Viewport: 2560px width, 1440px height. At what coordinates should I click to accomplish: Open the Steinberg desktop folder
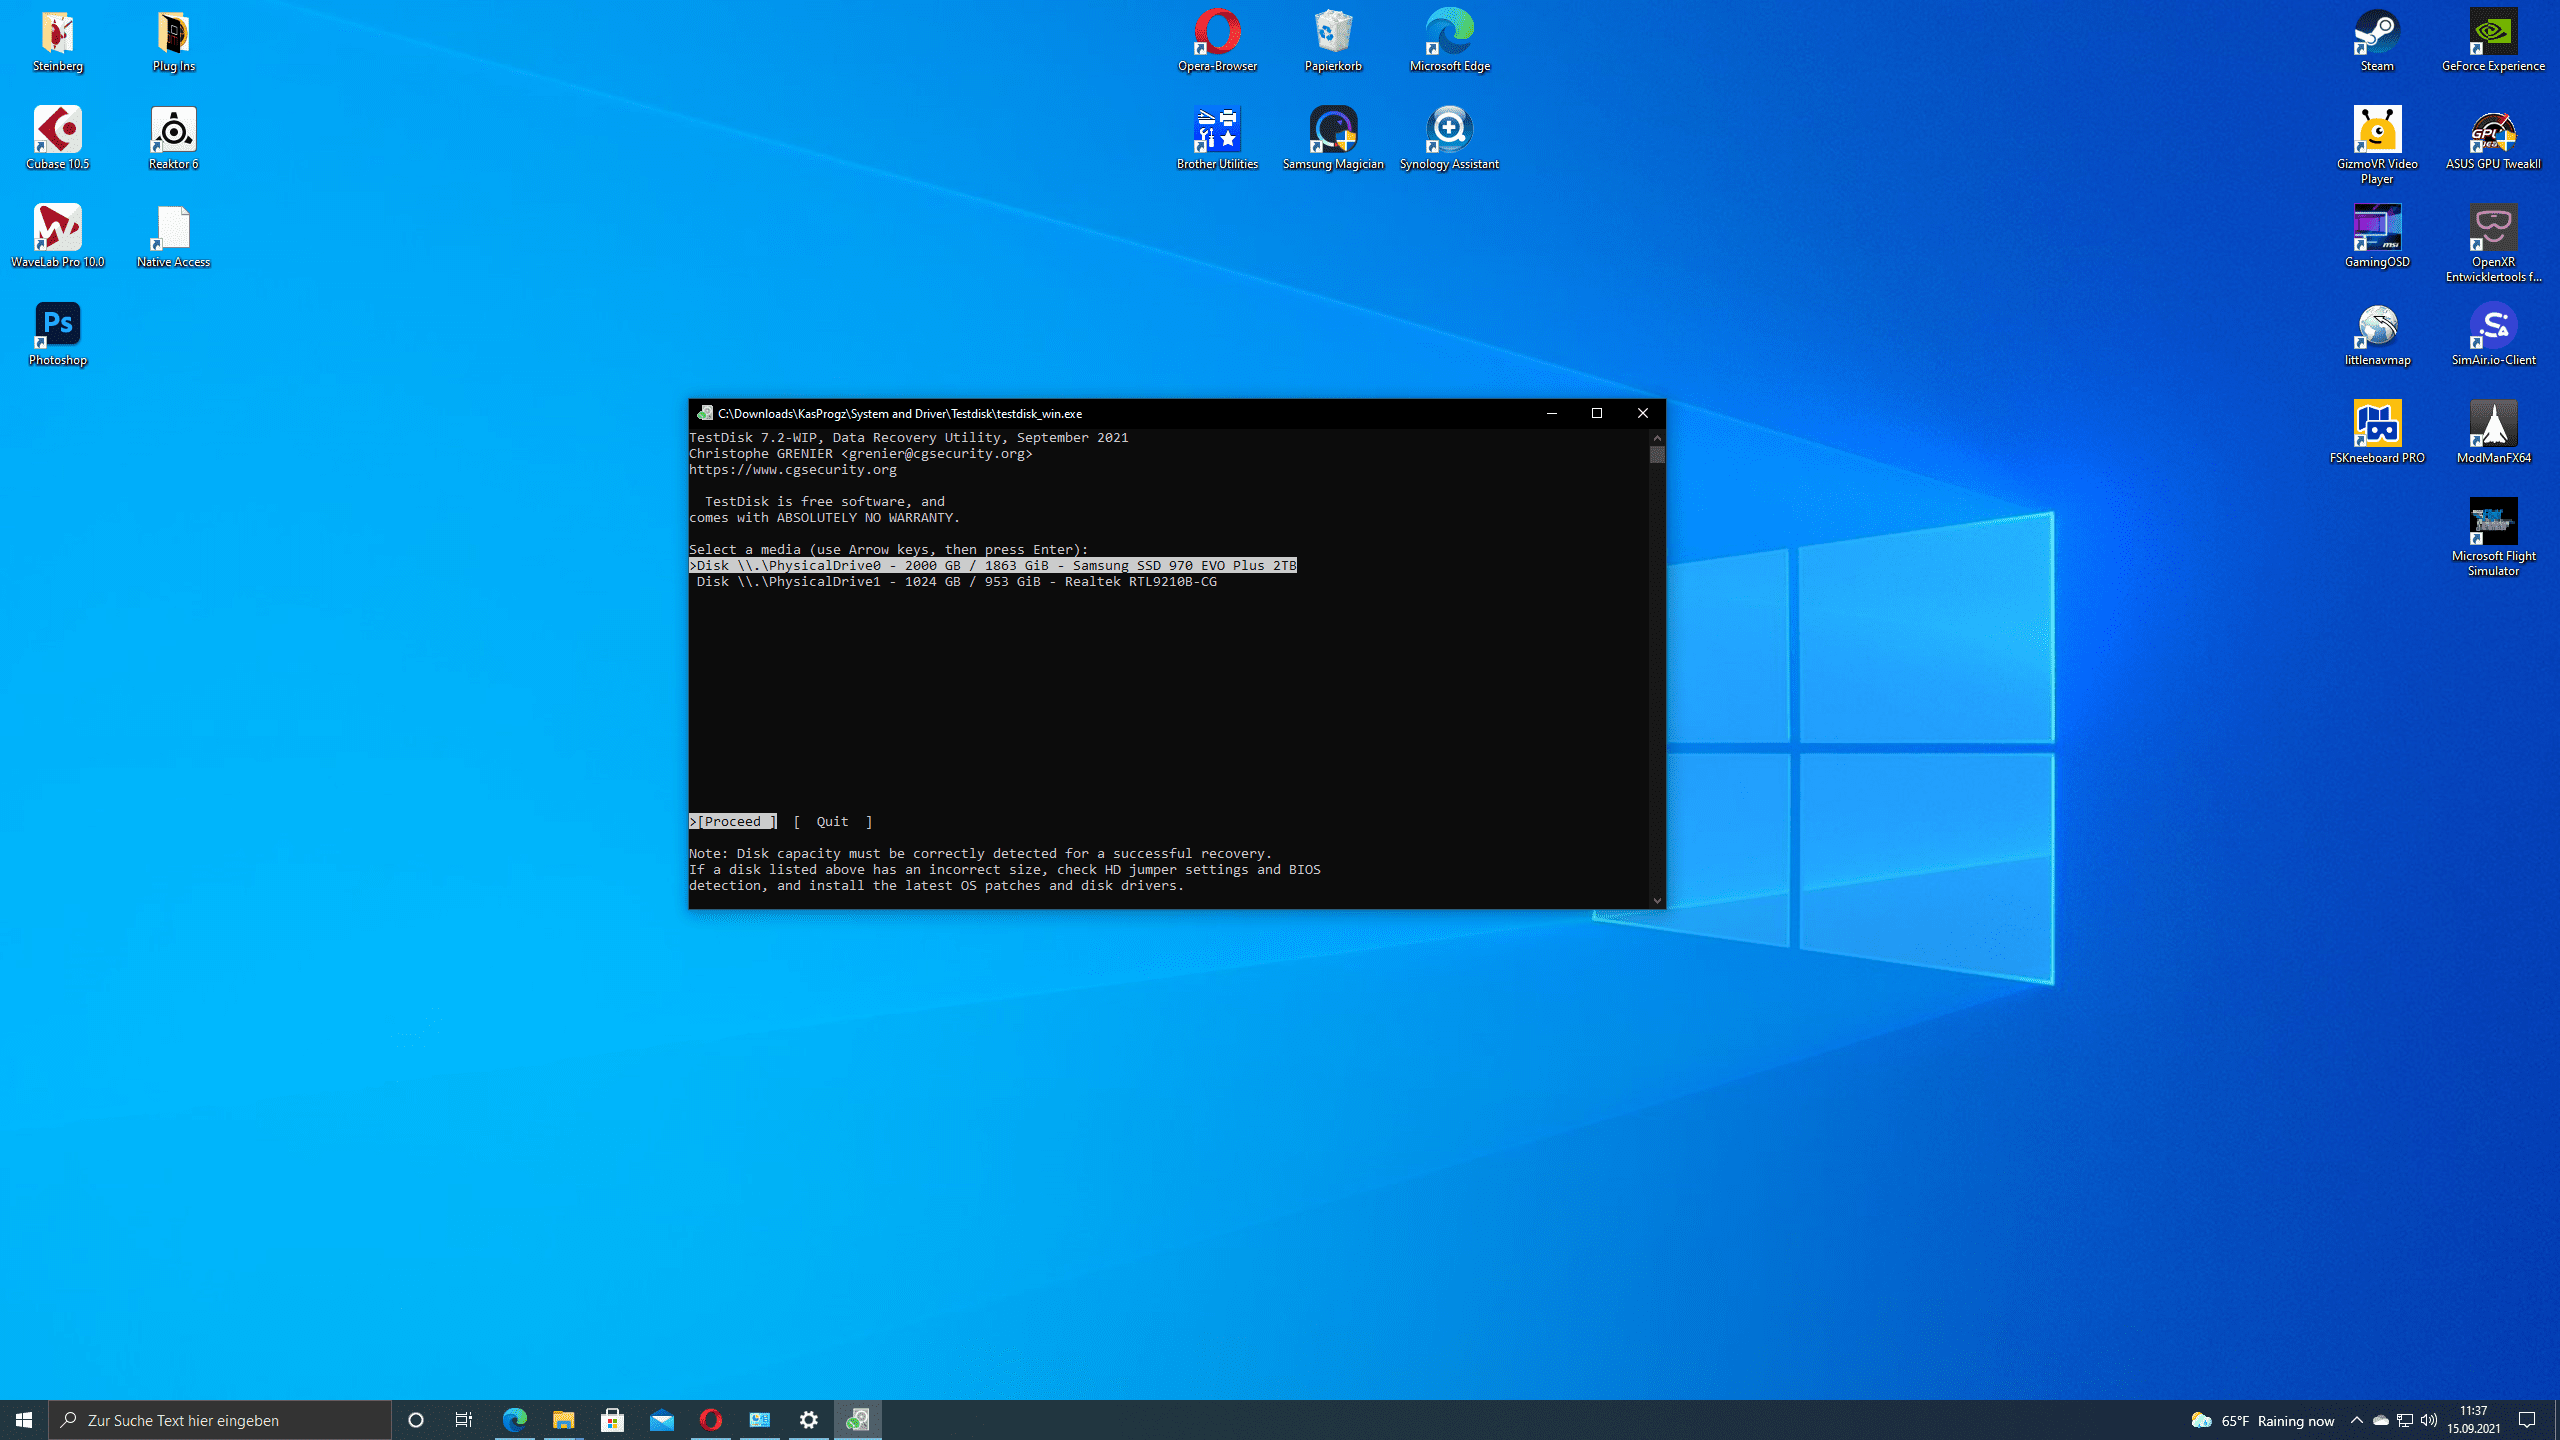click(58, 42)
